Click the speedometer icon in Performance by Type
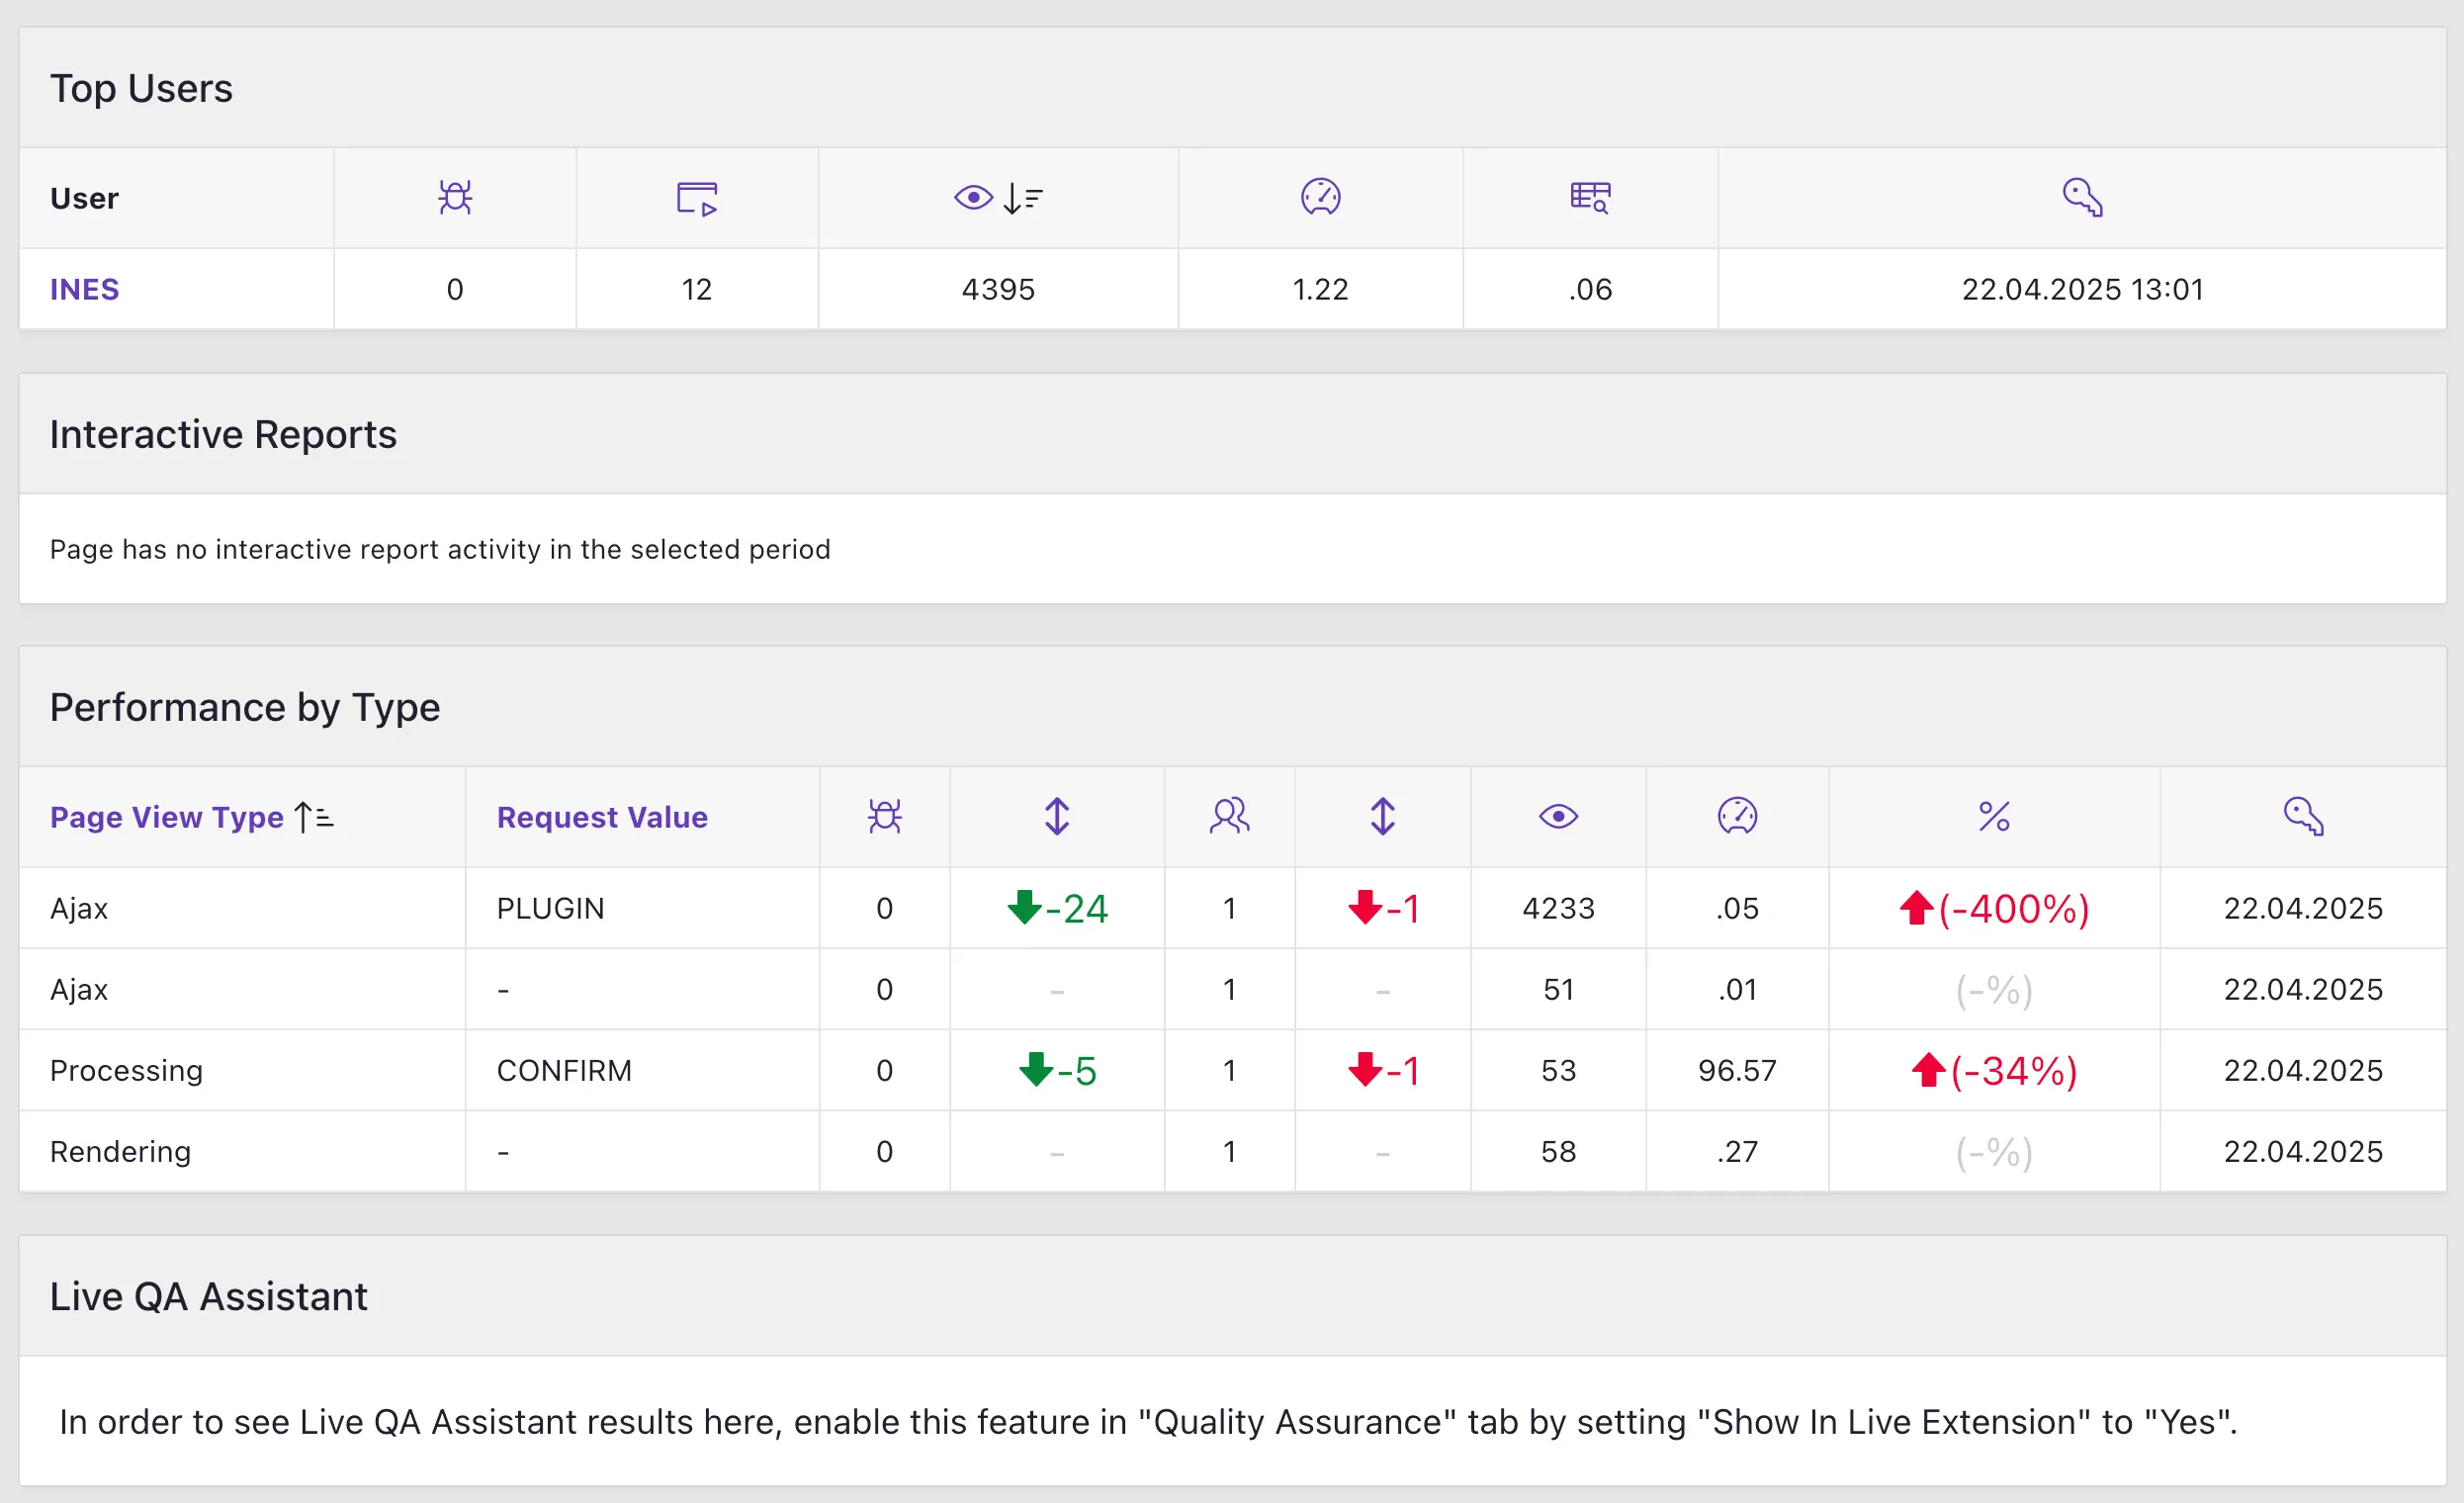This screenshot has height=1503, width=2464. click(1737, 816)
